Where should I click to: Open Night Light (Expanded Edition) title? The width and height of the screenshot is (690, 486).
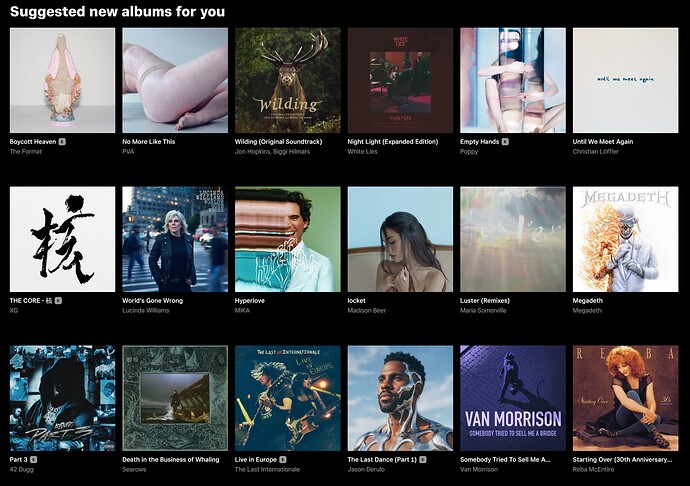coord(393,142)
